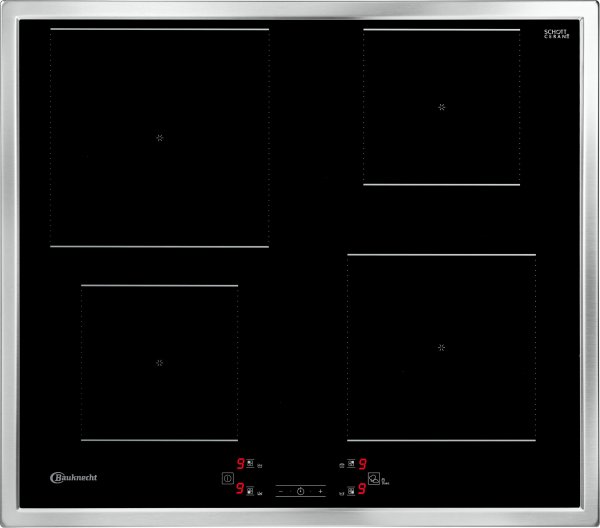Tap the bottom-right red 9 display

pyautogui.click(x=362, y=491)
